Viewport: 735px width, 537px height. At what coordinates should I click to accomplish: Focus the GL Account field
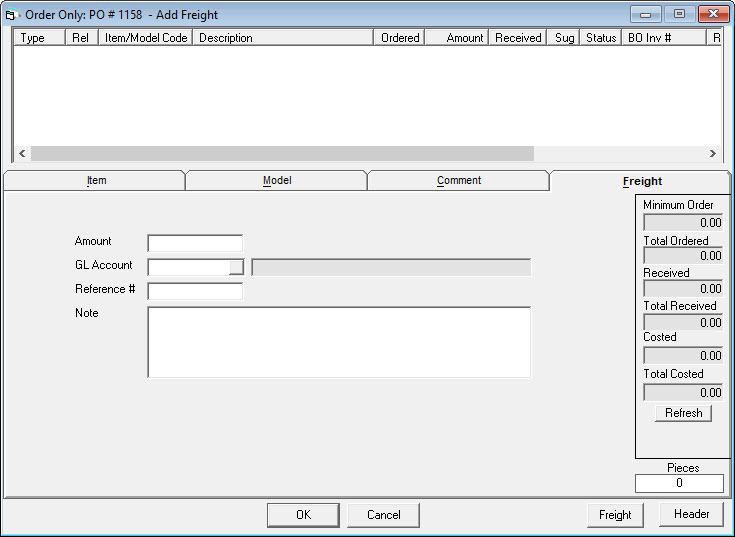188,267
